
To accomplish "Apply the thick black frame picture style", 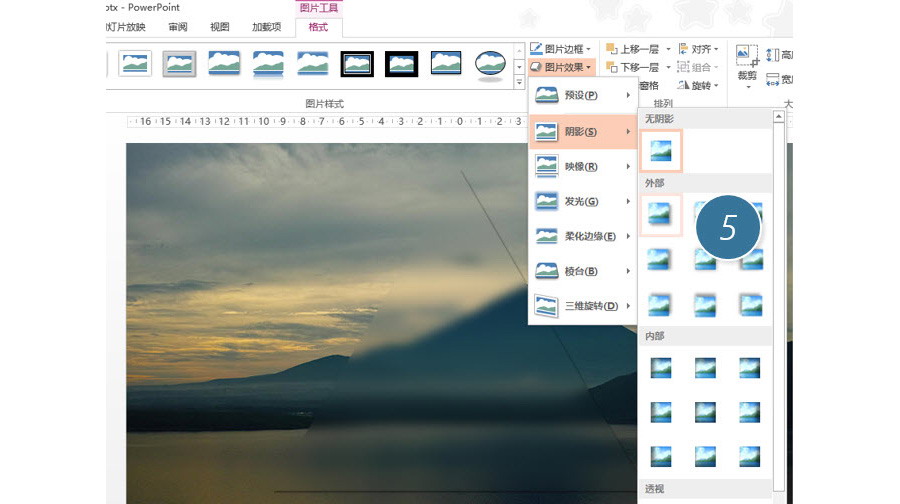I will coord(402,64).
